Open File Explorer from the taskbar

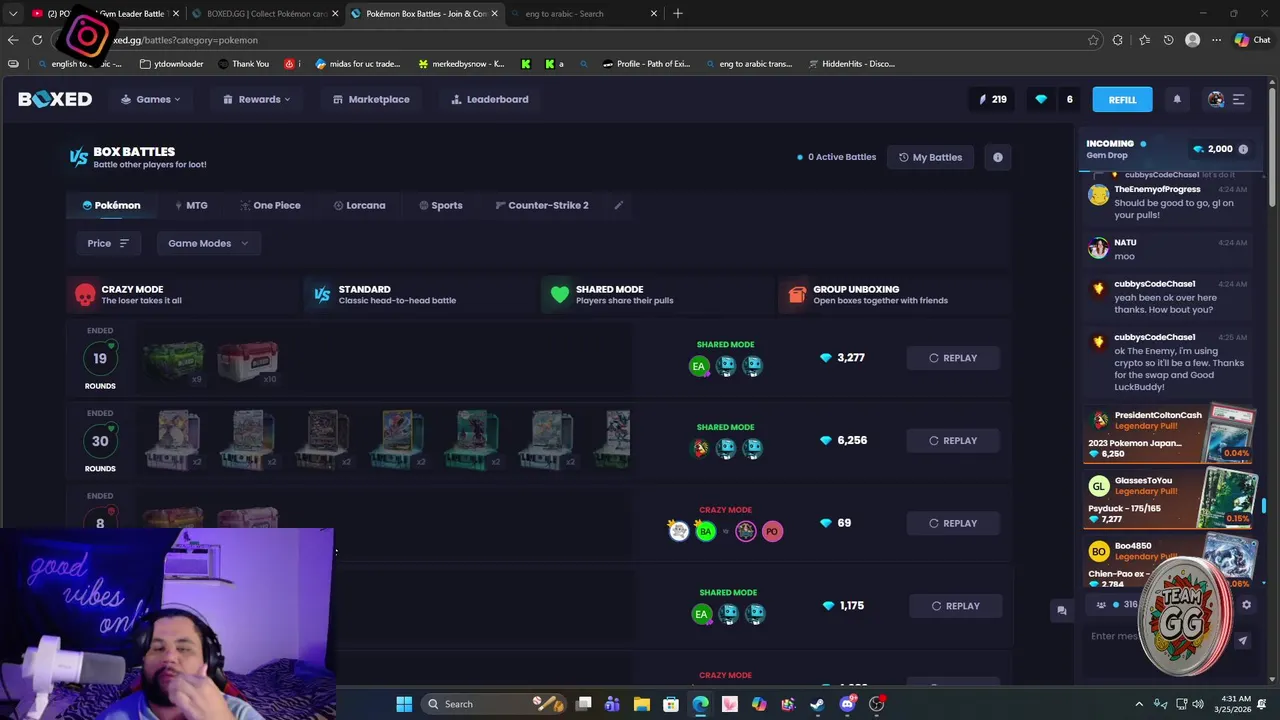pyautogui.click(x=642, y=704)
